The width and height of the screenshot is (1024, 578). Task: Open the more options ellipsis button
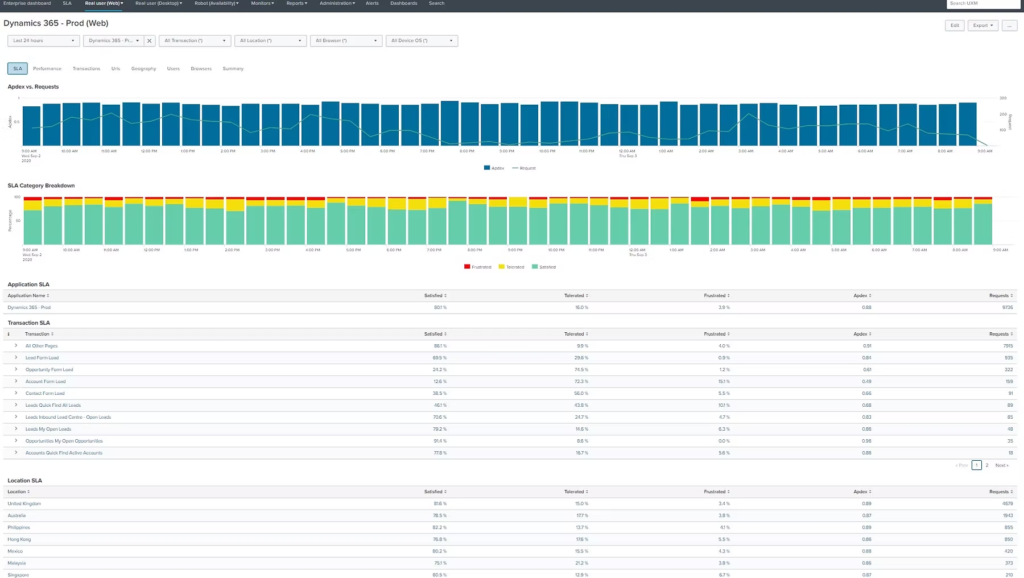coord(1010,25)
